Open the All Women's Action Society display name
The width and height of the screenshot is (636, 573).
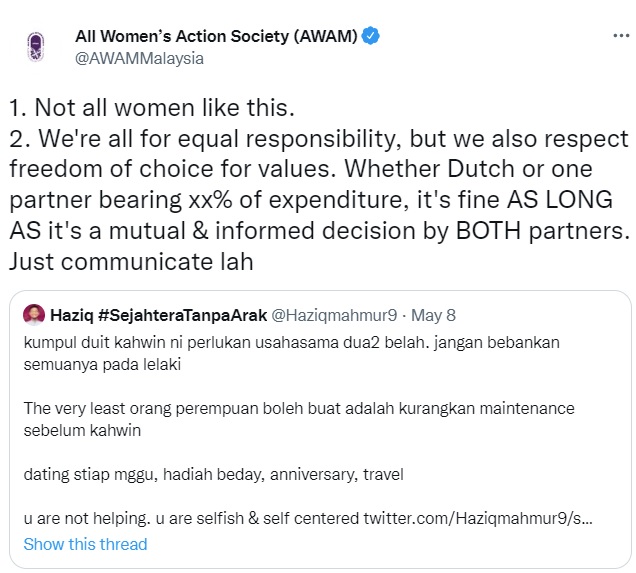pyautogui.click(x=216, y=37)
